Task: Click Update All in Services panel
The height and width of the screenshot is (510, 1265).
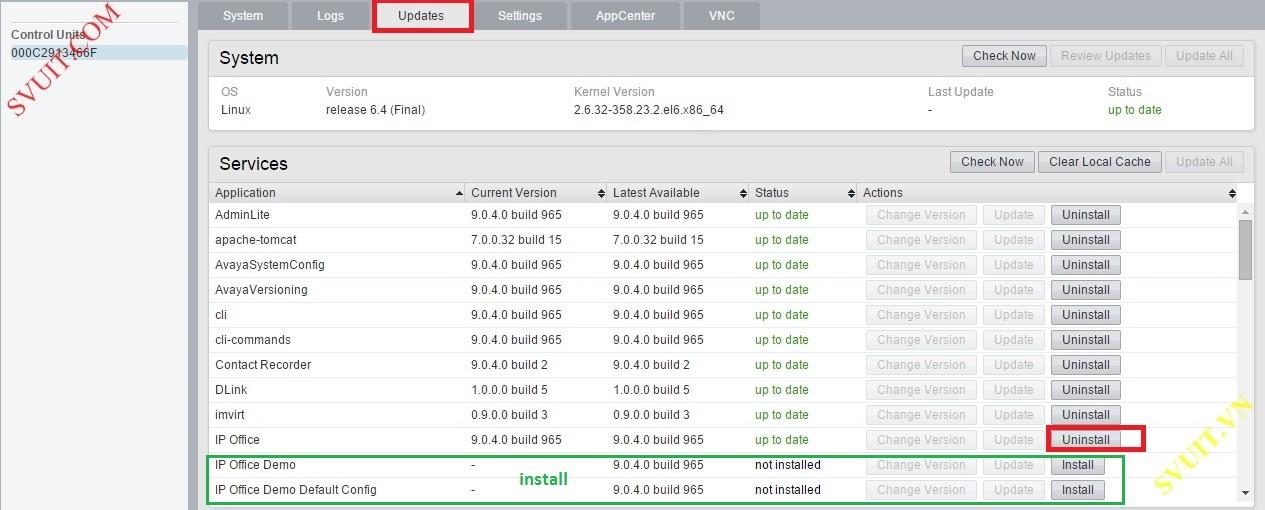Action: click(x=1204, y=162)
